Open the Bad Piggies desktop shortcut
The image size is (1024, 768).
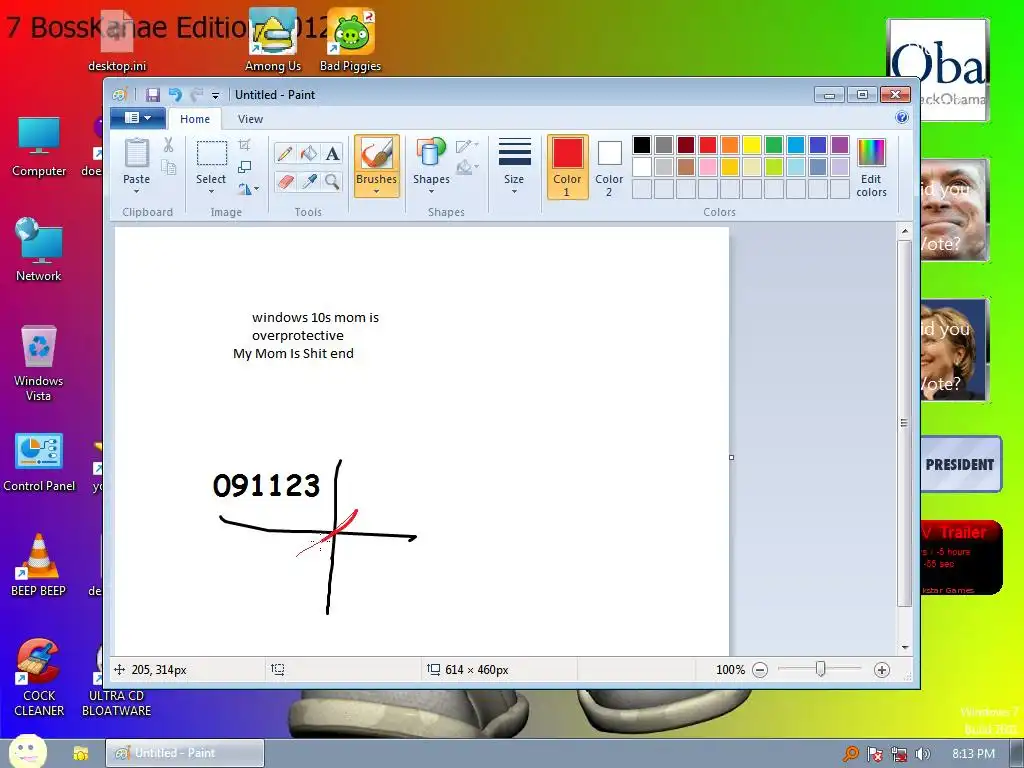click(x=351, y=39)
